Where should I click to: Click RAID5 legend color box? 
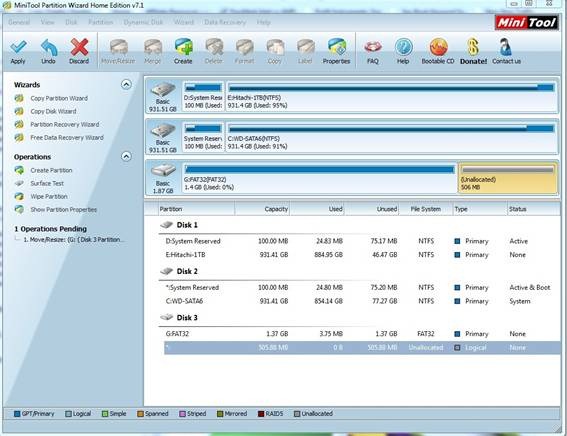click(261, 414)
